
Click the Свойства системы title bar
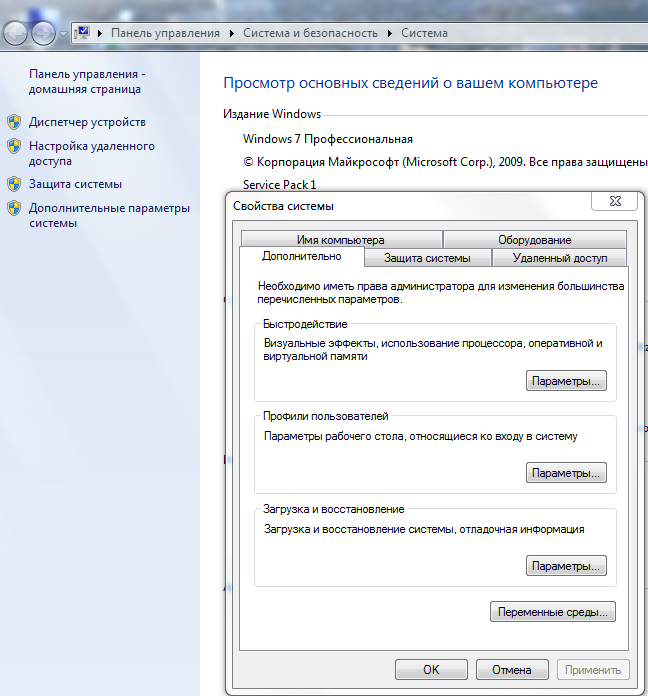pyautogui.click(x=408, y=206)
